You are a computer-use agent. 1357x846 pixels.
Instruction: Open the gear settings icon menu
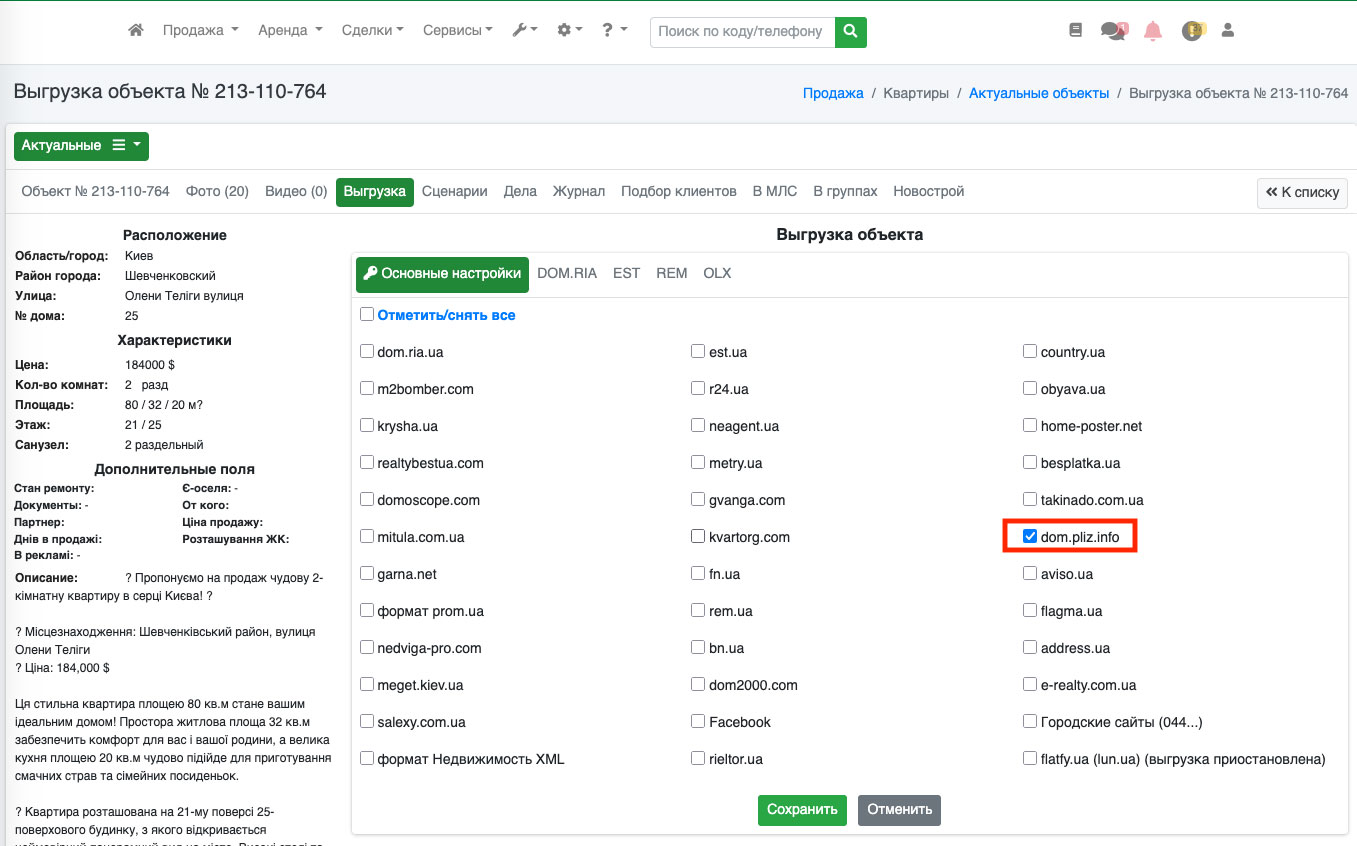pyautogui.click(x=569, y=31)
